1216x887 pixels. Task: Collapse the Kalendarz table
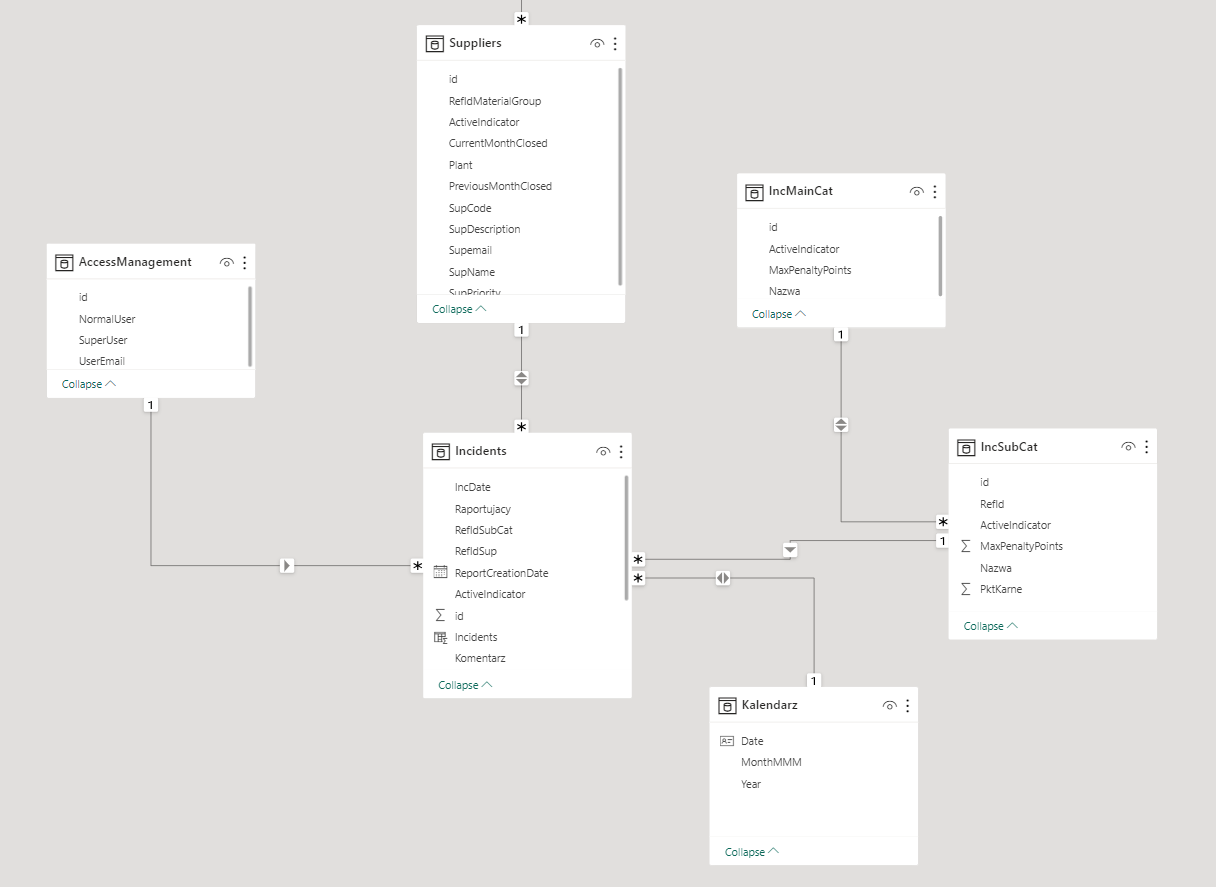point(752,852)
